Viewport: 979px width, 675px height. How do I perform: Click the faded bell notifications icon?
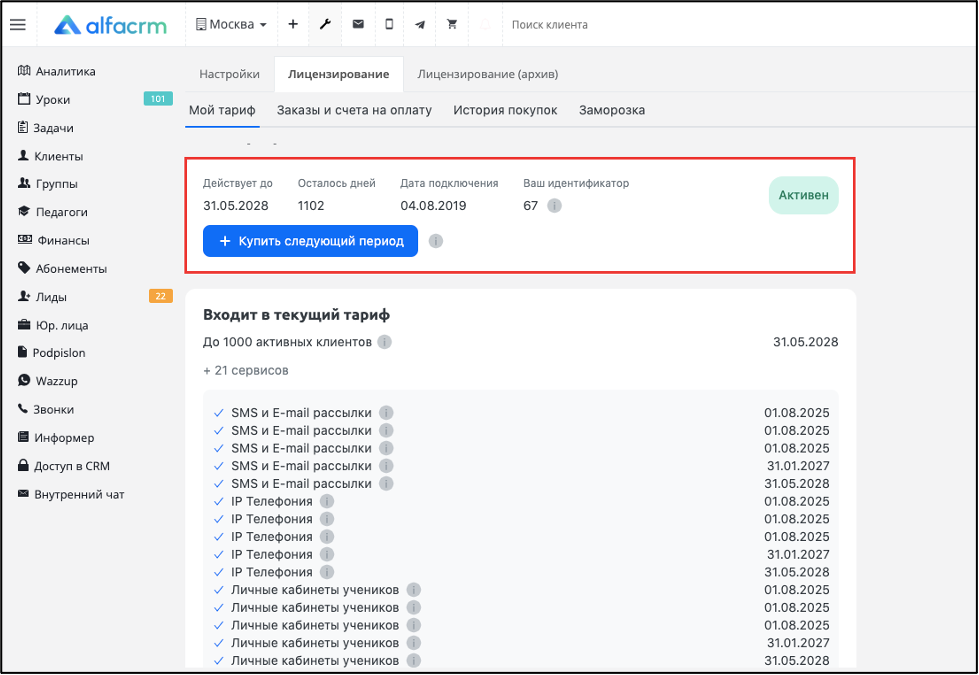[485, 24]
